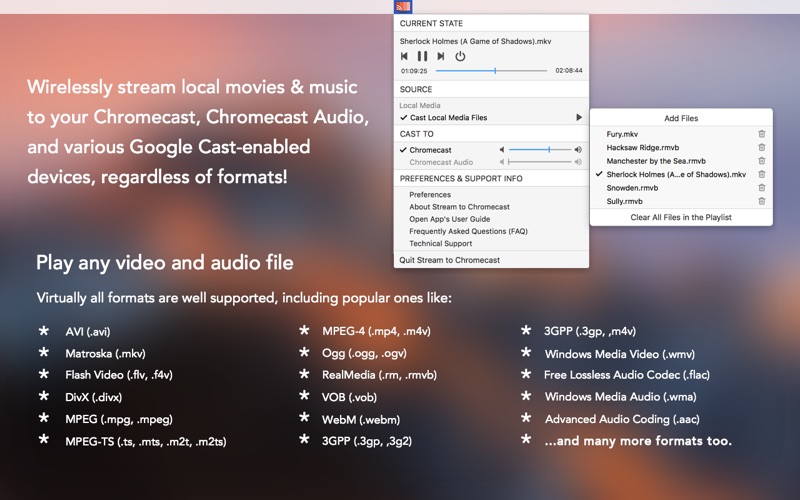800x500 pixels.
Task: Click Add Files in the playlist
Action: (x=681, y=118)
